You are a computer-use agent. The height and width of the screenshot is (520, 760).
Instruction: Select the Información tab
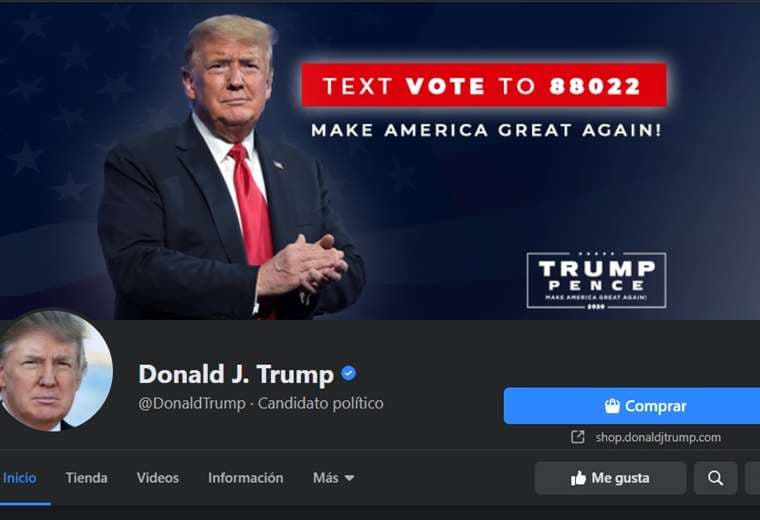(246, 478)
